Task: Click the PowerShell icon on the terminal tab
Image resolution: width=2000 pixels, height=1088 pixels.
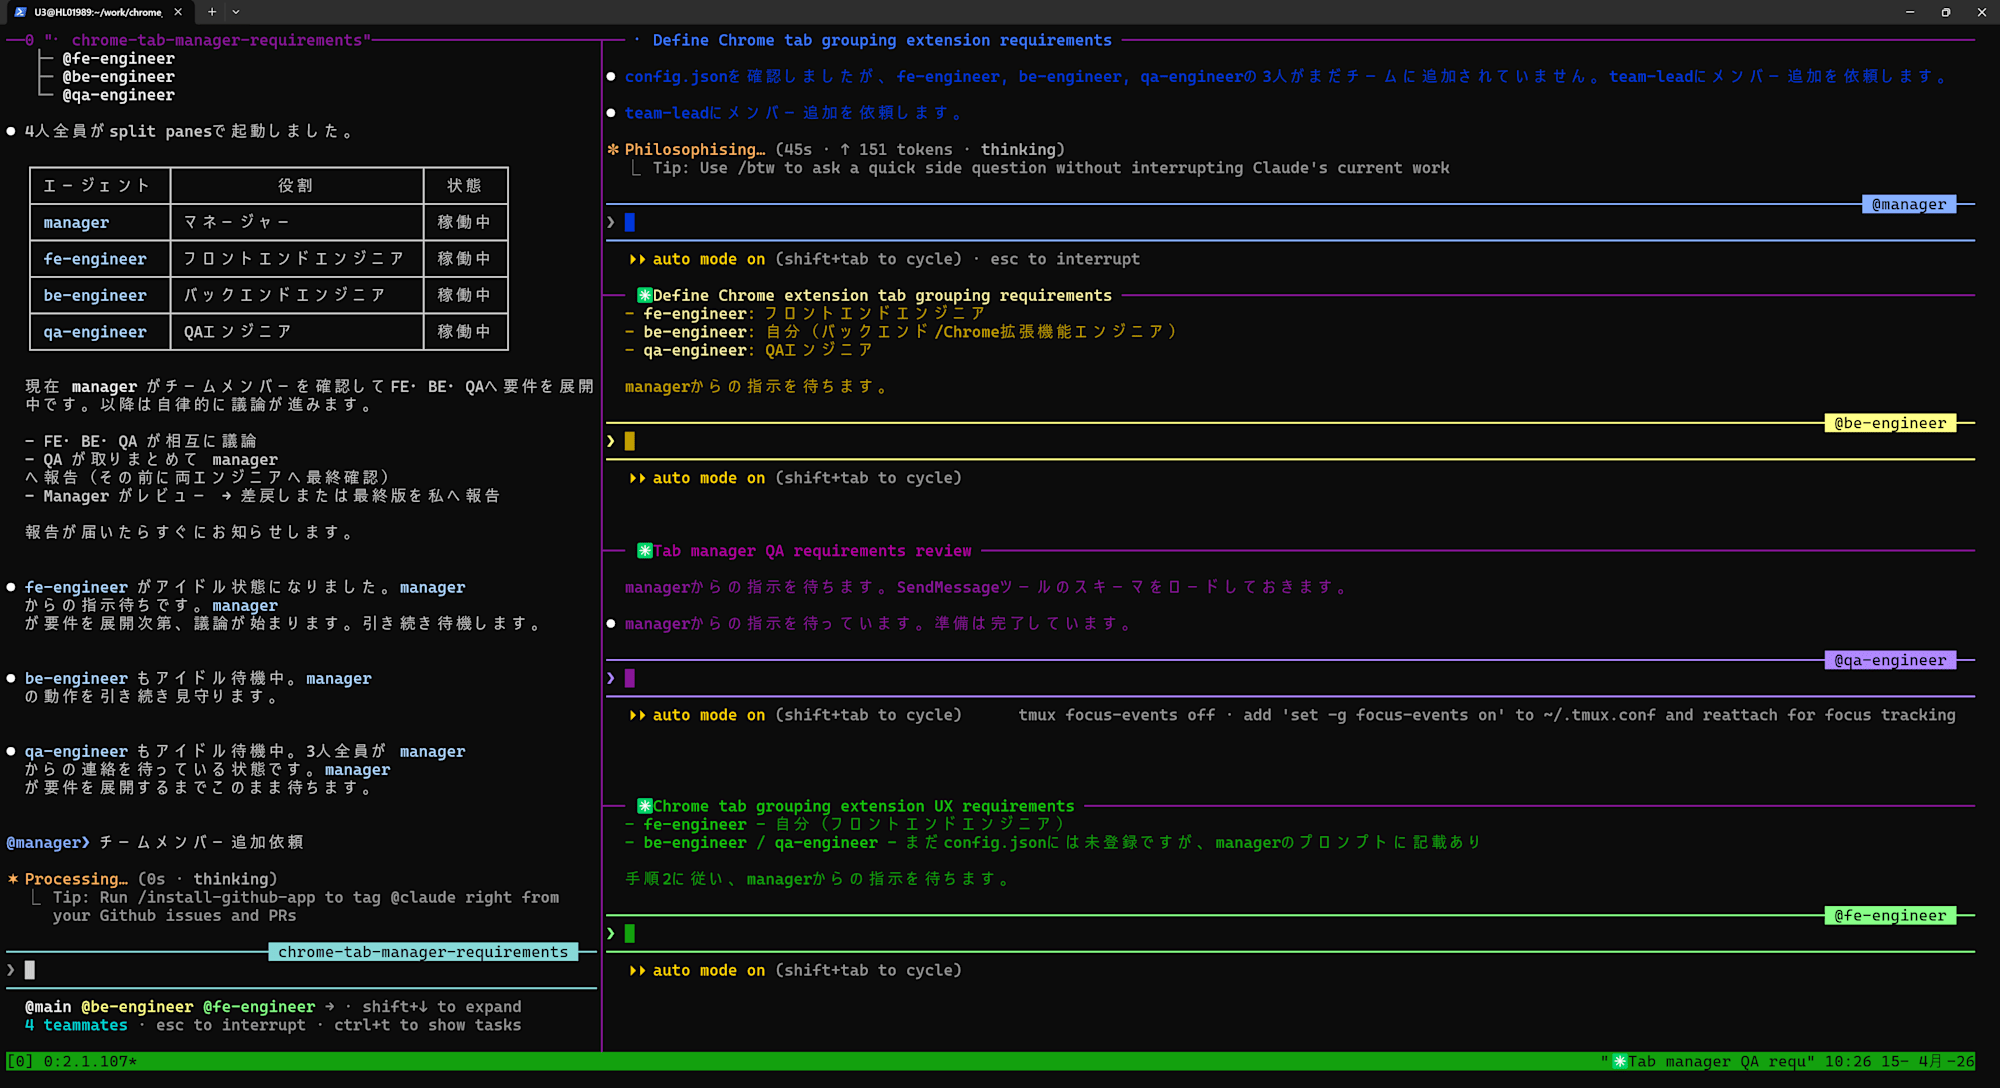Action: point(20,12)
